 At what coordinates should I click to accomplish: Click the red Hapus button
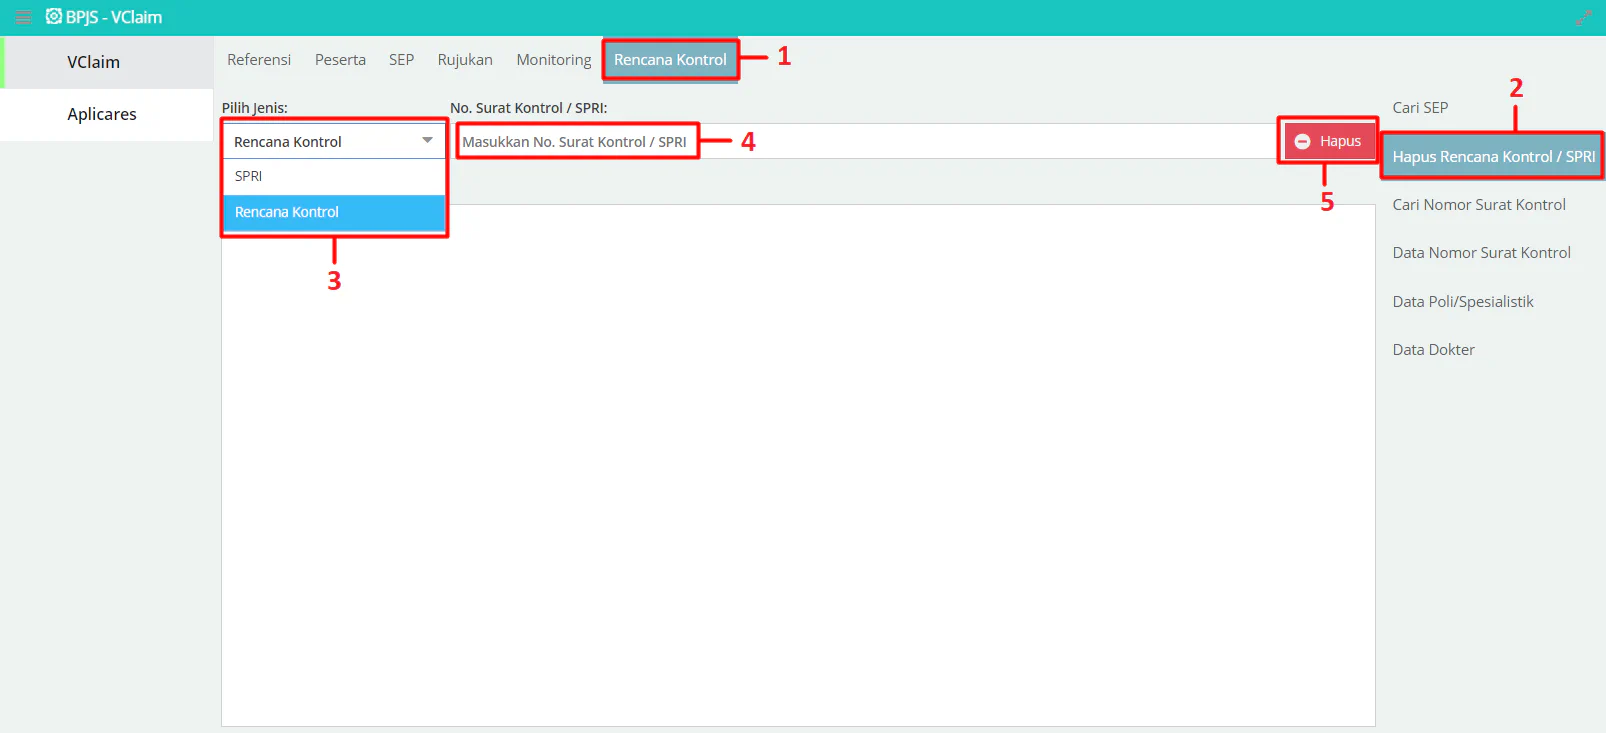(1327, 141)
